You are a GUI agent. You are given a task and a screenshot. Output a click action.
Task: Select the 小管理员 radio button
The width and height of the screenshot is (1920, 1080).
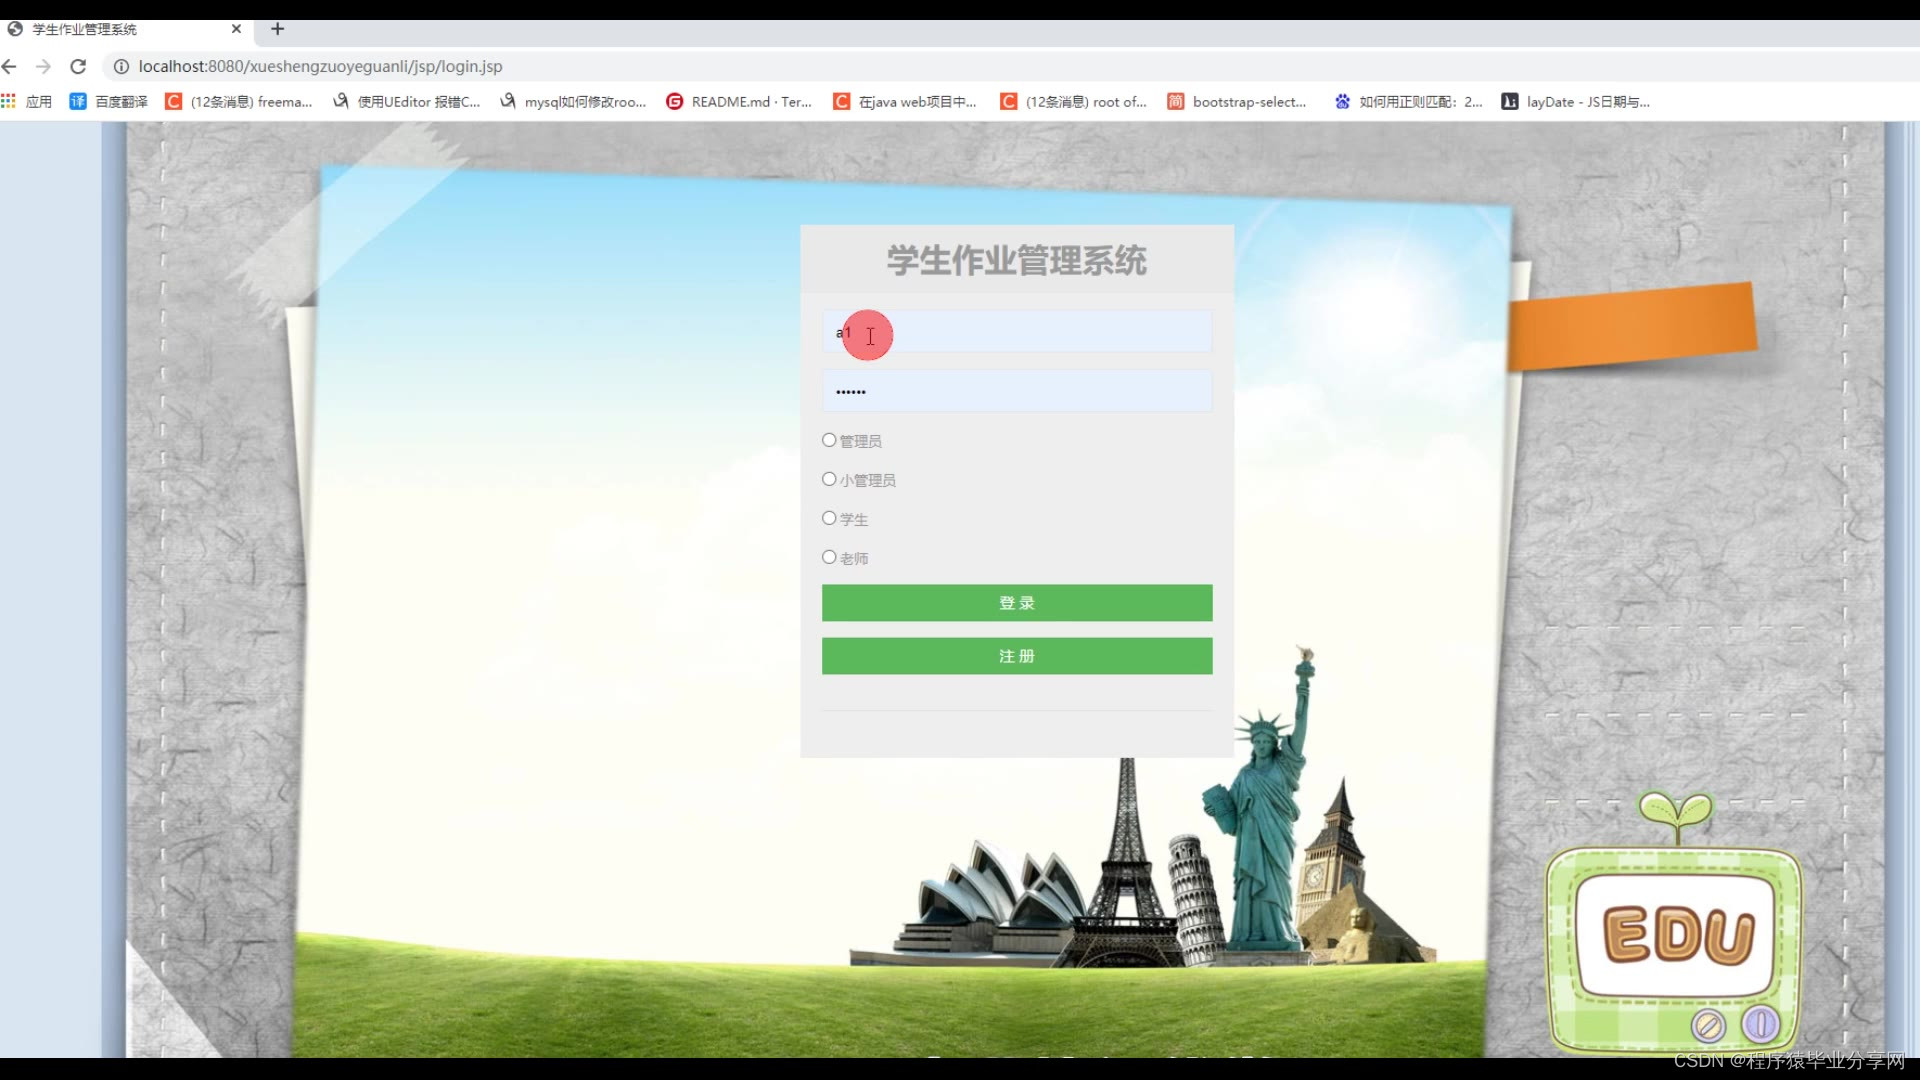[829, 479]
